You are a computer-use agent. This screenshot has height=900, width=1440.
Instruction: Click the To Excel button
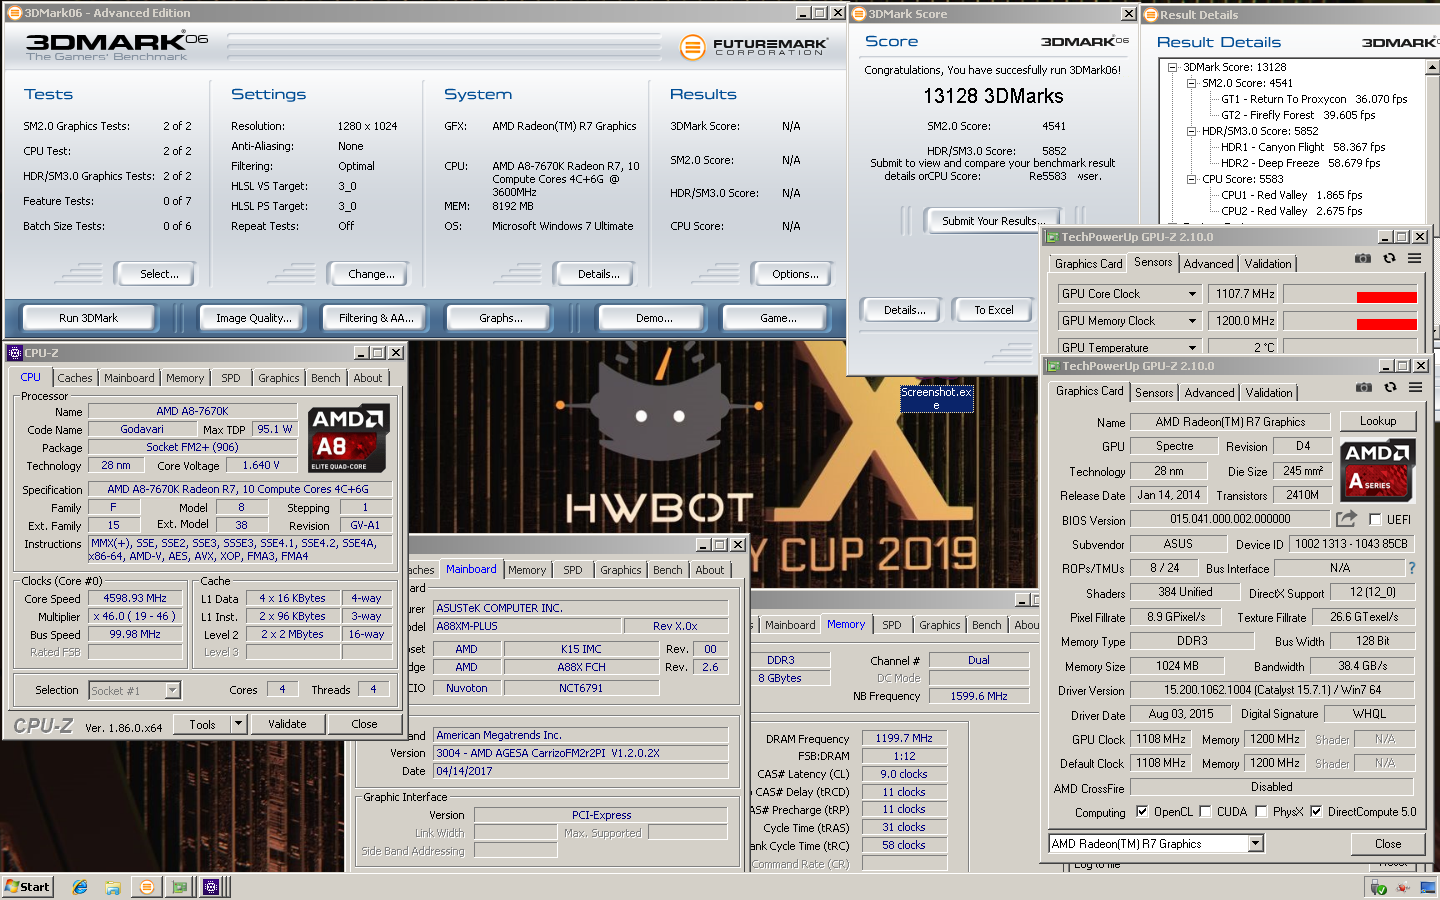click(x=994, y=310)
